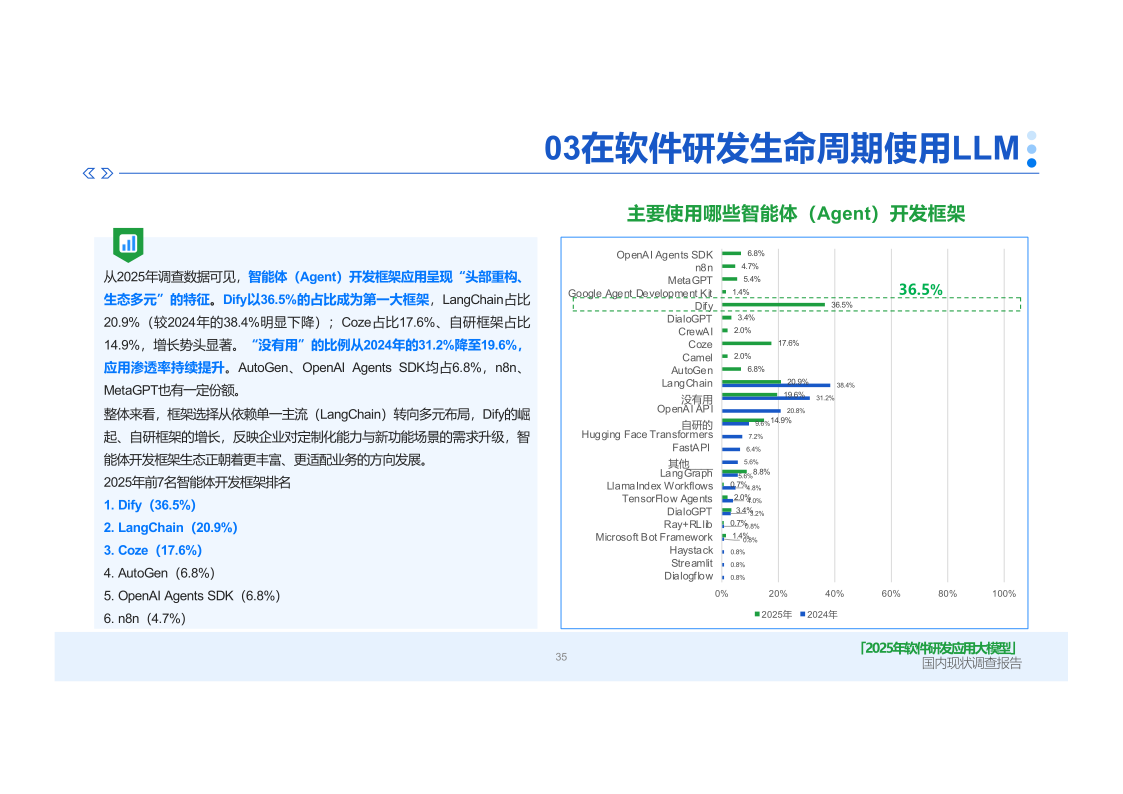Click the left double-chevron arrow icon
The image size is (1123, 794).
(89, 173)
